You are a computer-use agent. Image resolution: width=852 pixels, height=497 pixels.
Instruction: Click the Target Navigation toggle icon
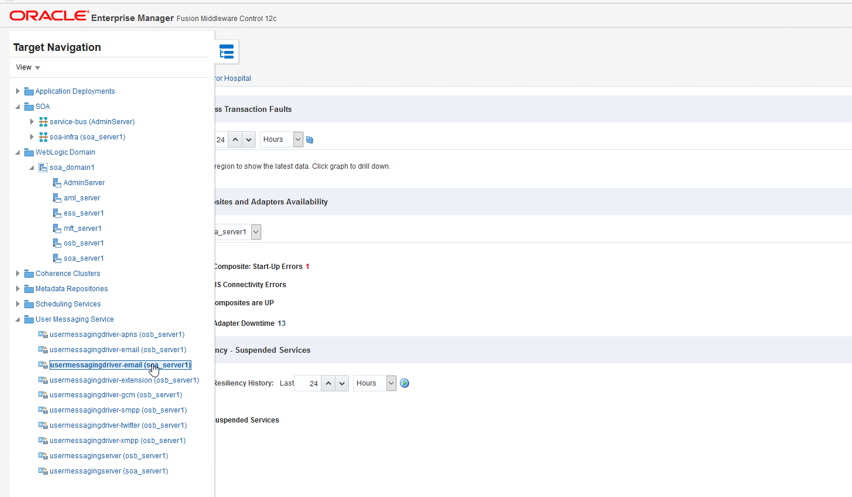227,52
